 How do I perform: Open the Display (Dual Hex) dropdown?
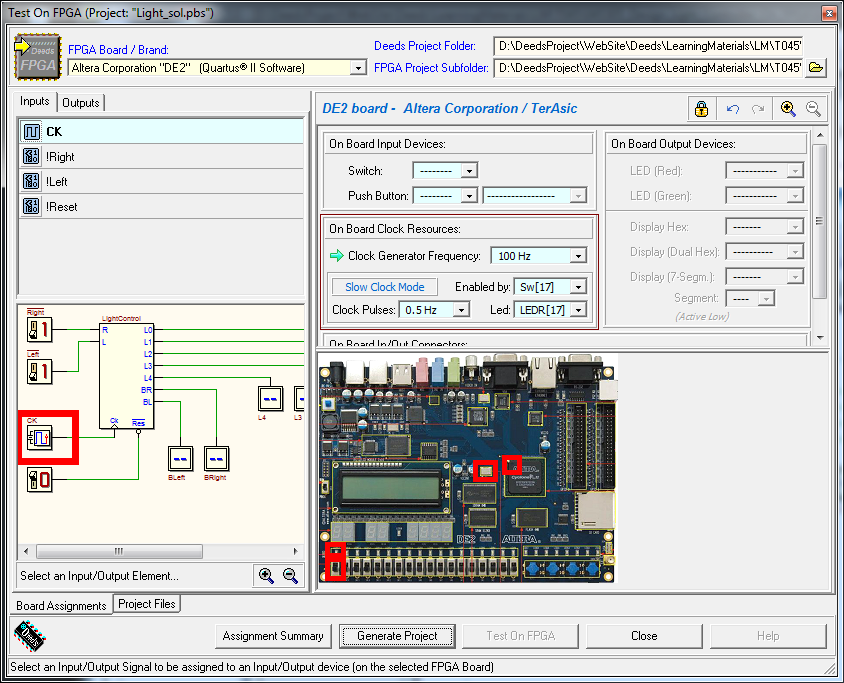(795, 252)
